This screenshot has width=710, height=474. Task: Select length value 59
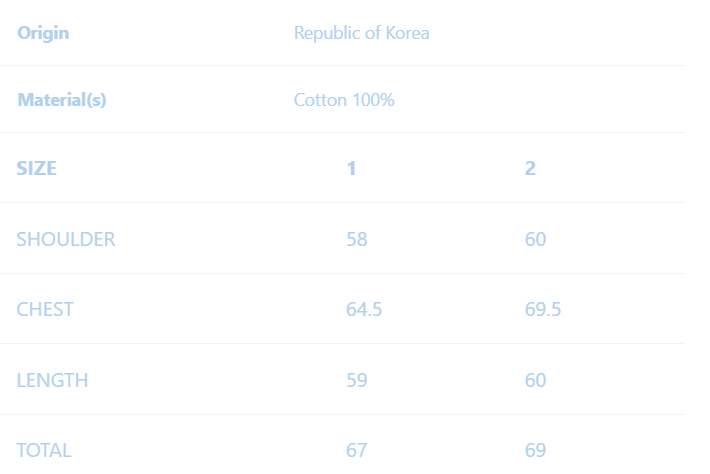[x=357, y=380]
